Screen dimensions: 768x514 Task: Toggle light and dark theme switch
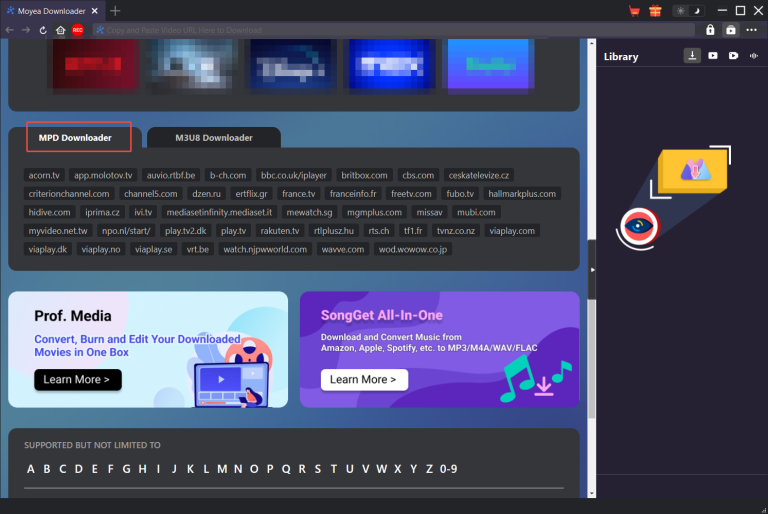(689, 11)
